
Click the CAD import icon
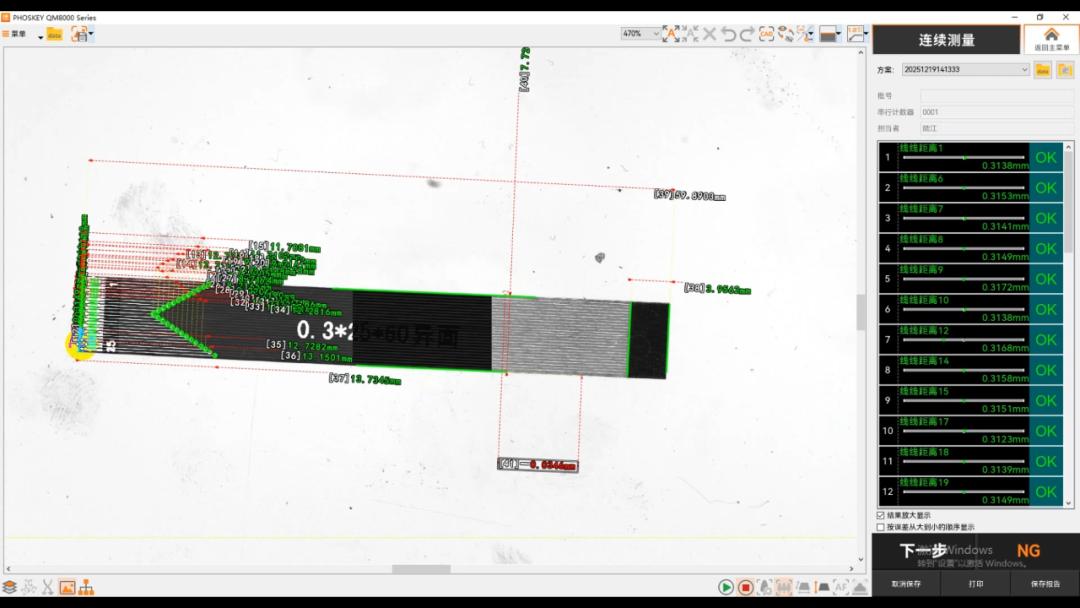pyautogui.click(x=767, y=34)
